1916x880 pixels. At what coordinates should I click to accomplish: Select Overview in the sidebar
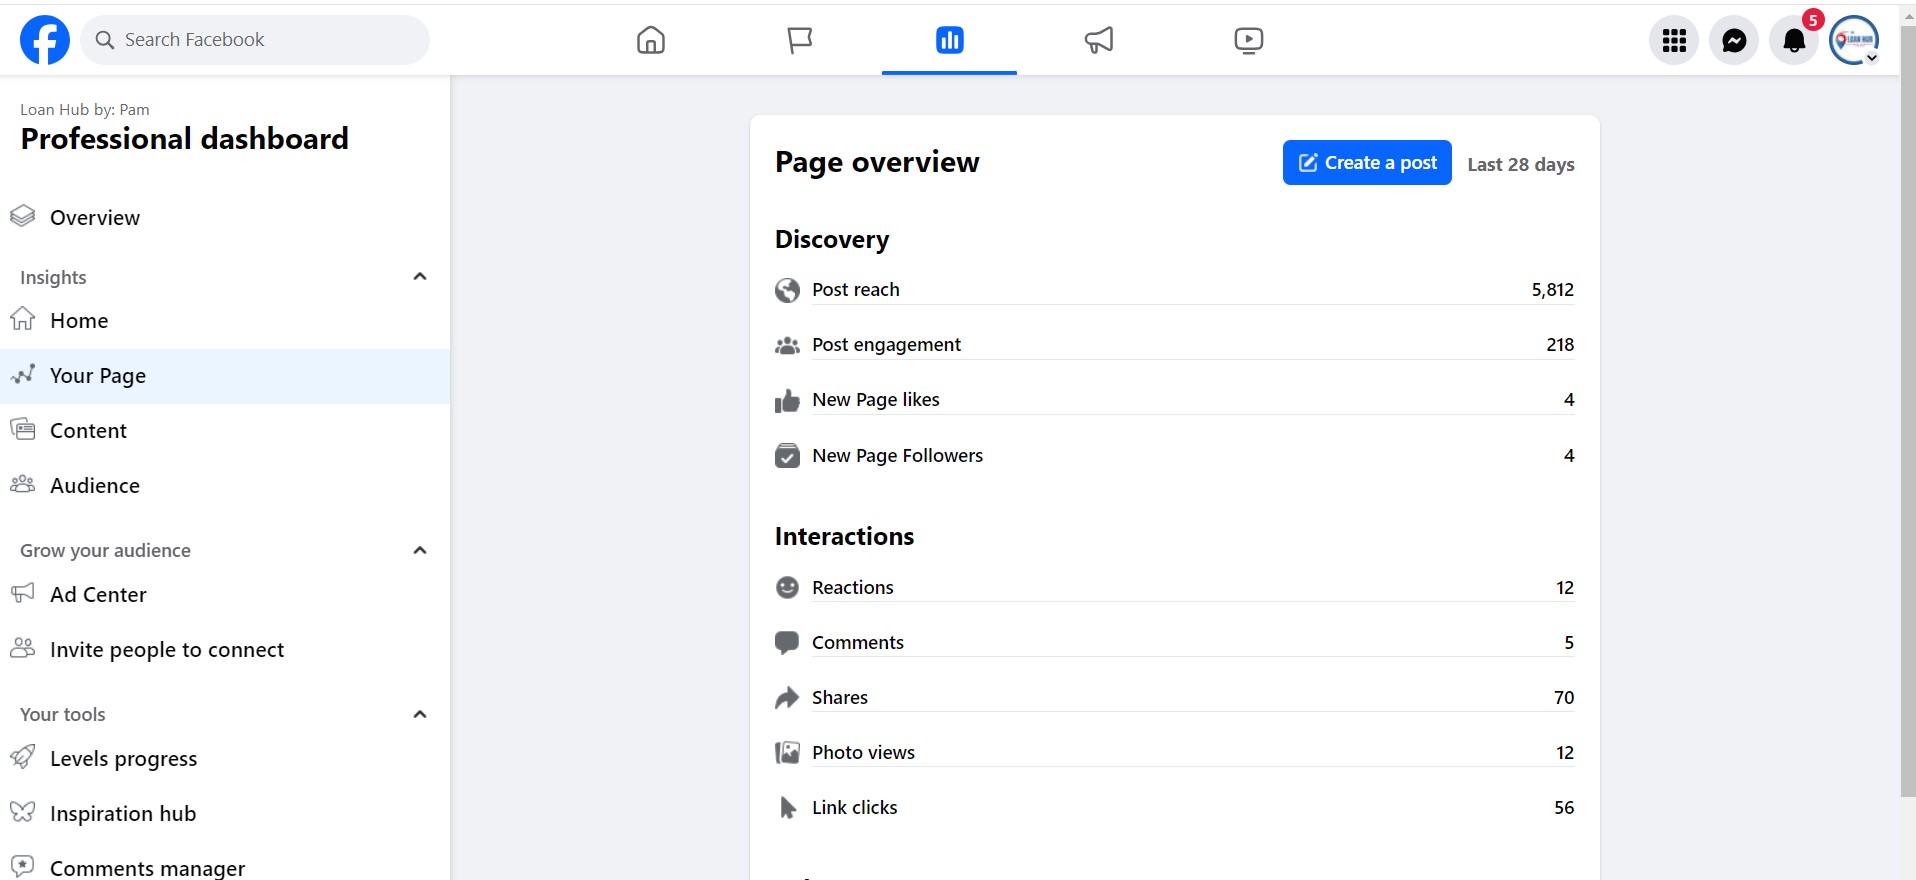pyautogui.click(x=95, y=218)
